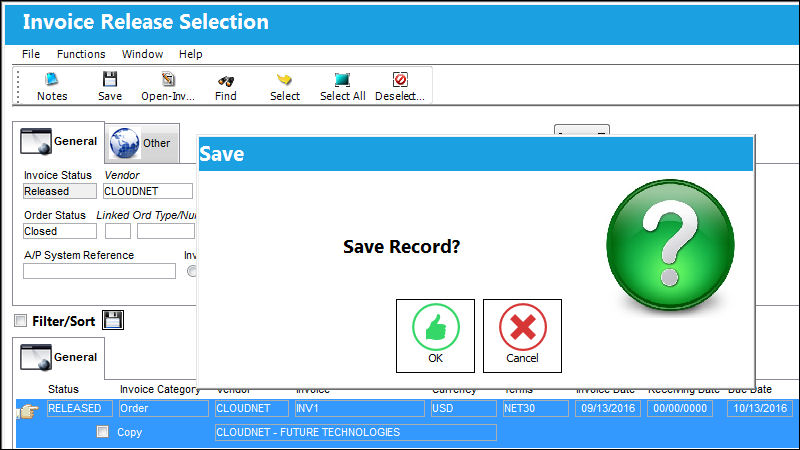Click the INV1 invoice cell
Image resolution: width=800 pixels, height=450 pixels.
coord(360,408)
